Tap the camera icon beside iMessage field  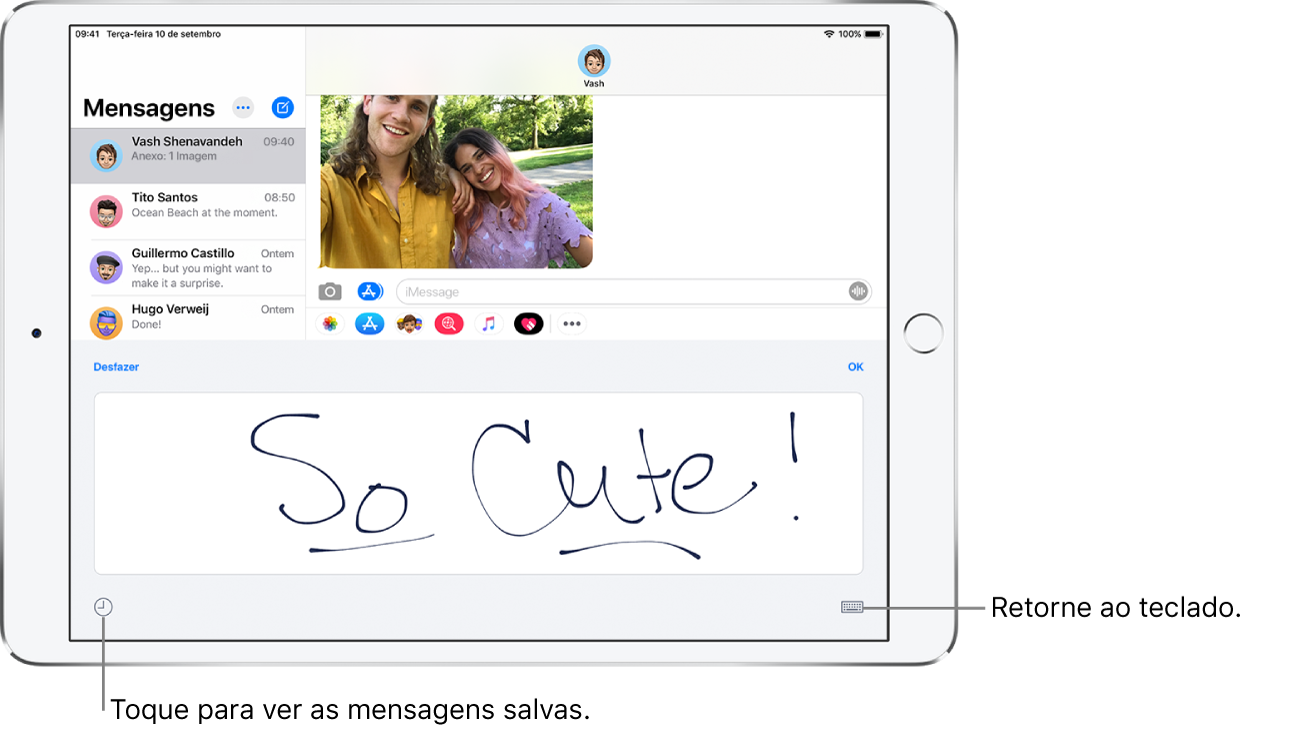(x=330, y=292)
